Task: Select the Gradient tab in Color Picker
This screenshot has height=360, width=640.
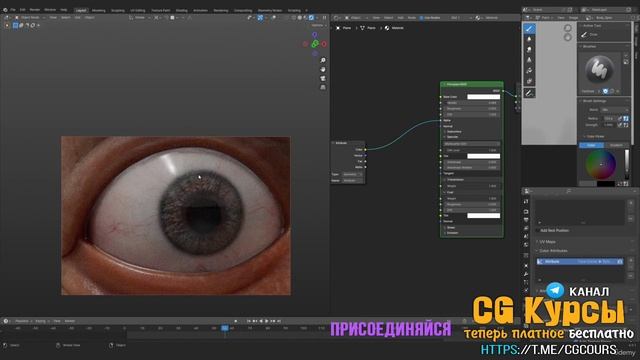Action: point(616,145)
